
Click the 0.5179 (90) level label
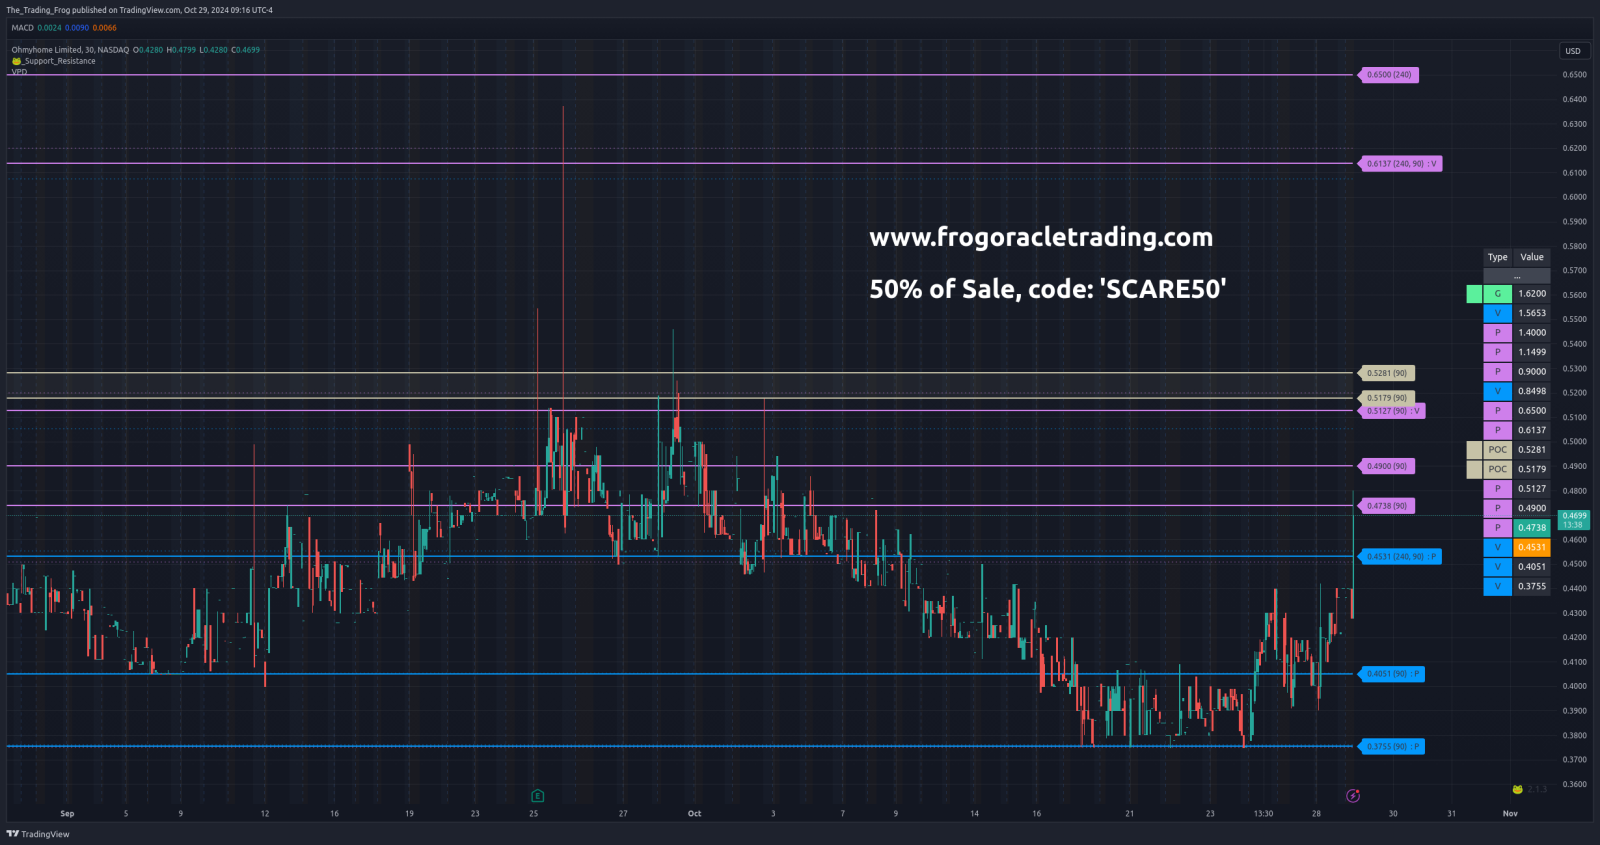1387,398
